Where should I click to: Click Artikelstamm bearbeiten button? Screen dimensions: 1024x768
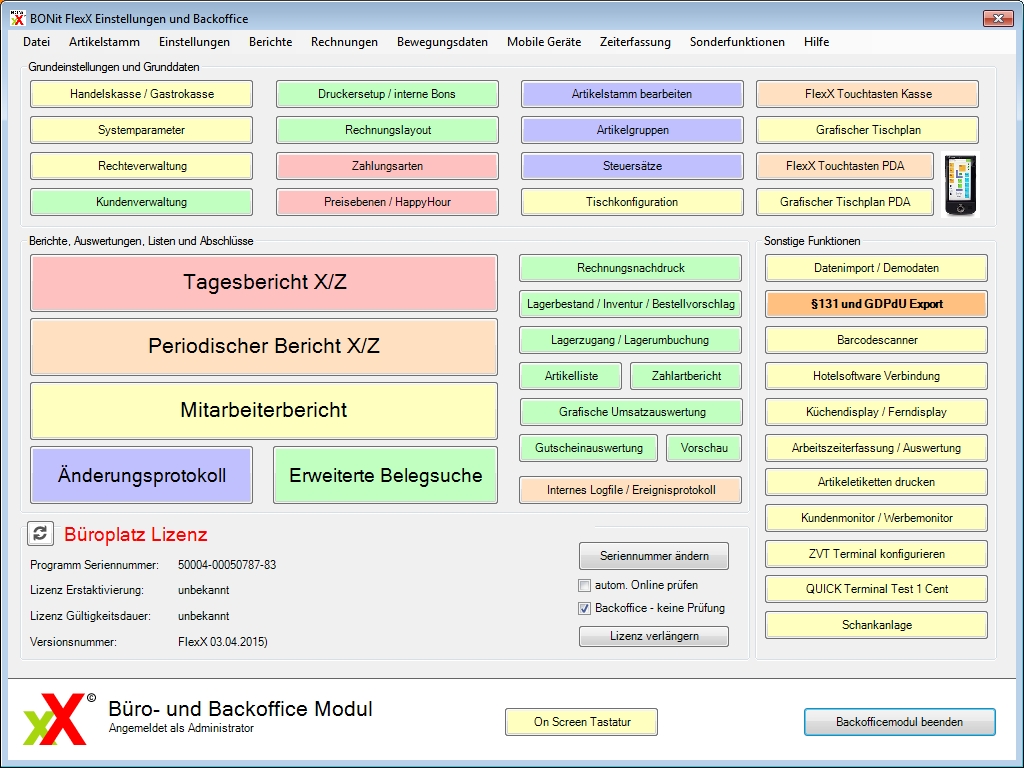(632, 94)
